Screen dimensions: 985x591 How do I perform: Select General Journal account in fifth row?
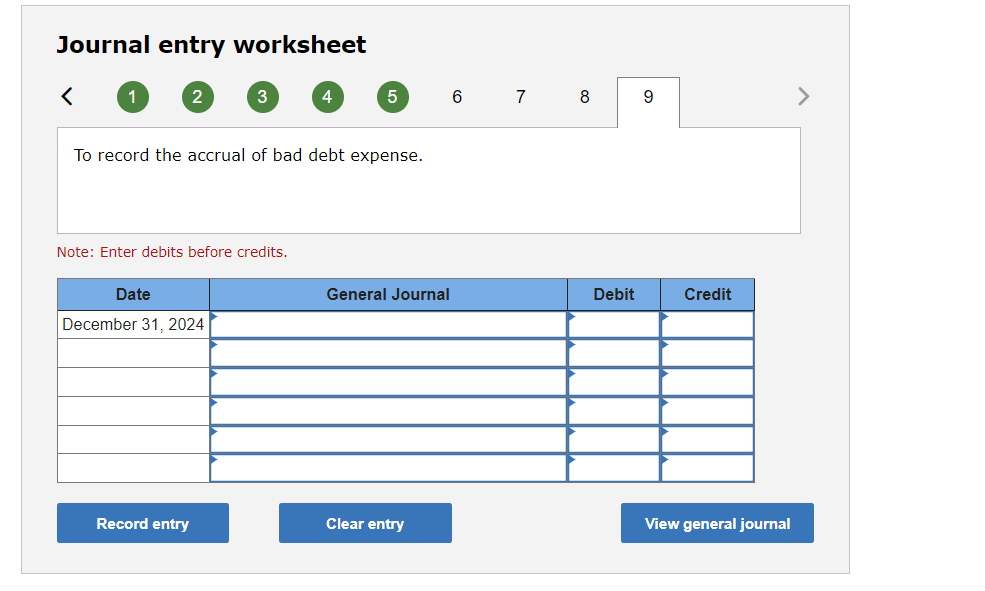(x=388, y=440)
